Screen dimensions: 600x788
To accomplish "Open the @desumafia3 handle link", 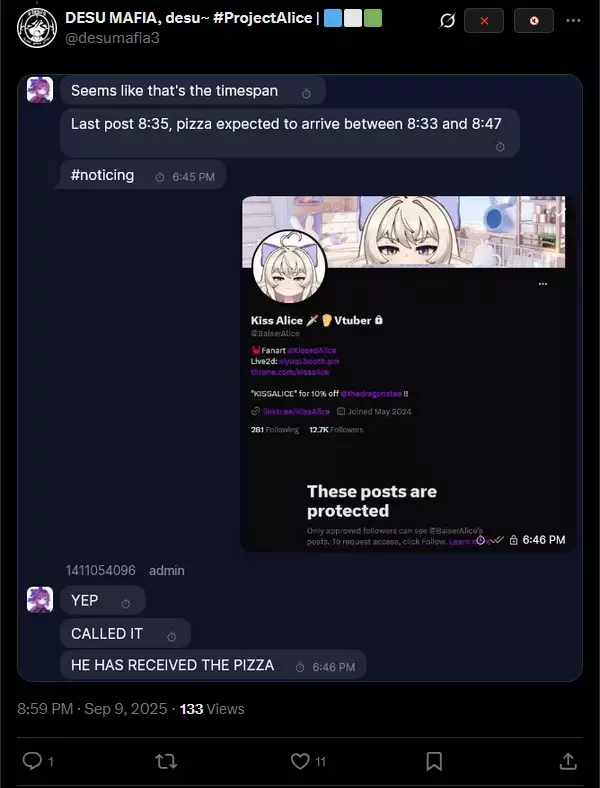I will pos(112,38).
